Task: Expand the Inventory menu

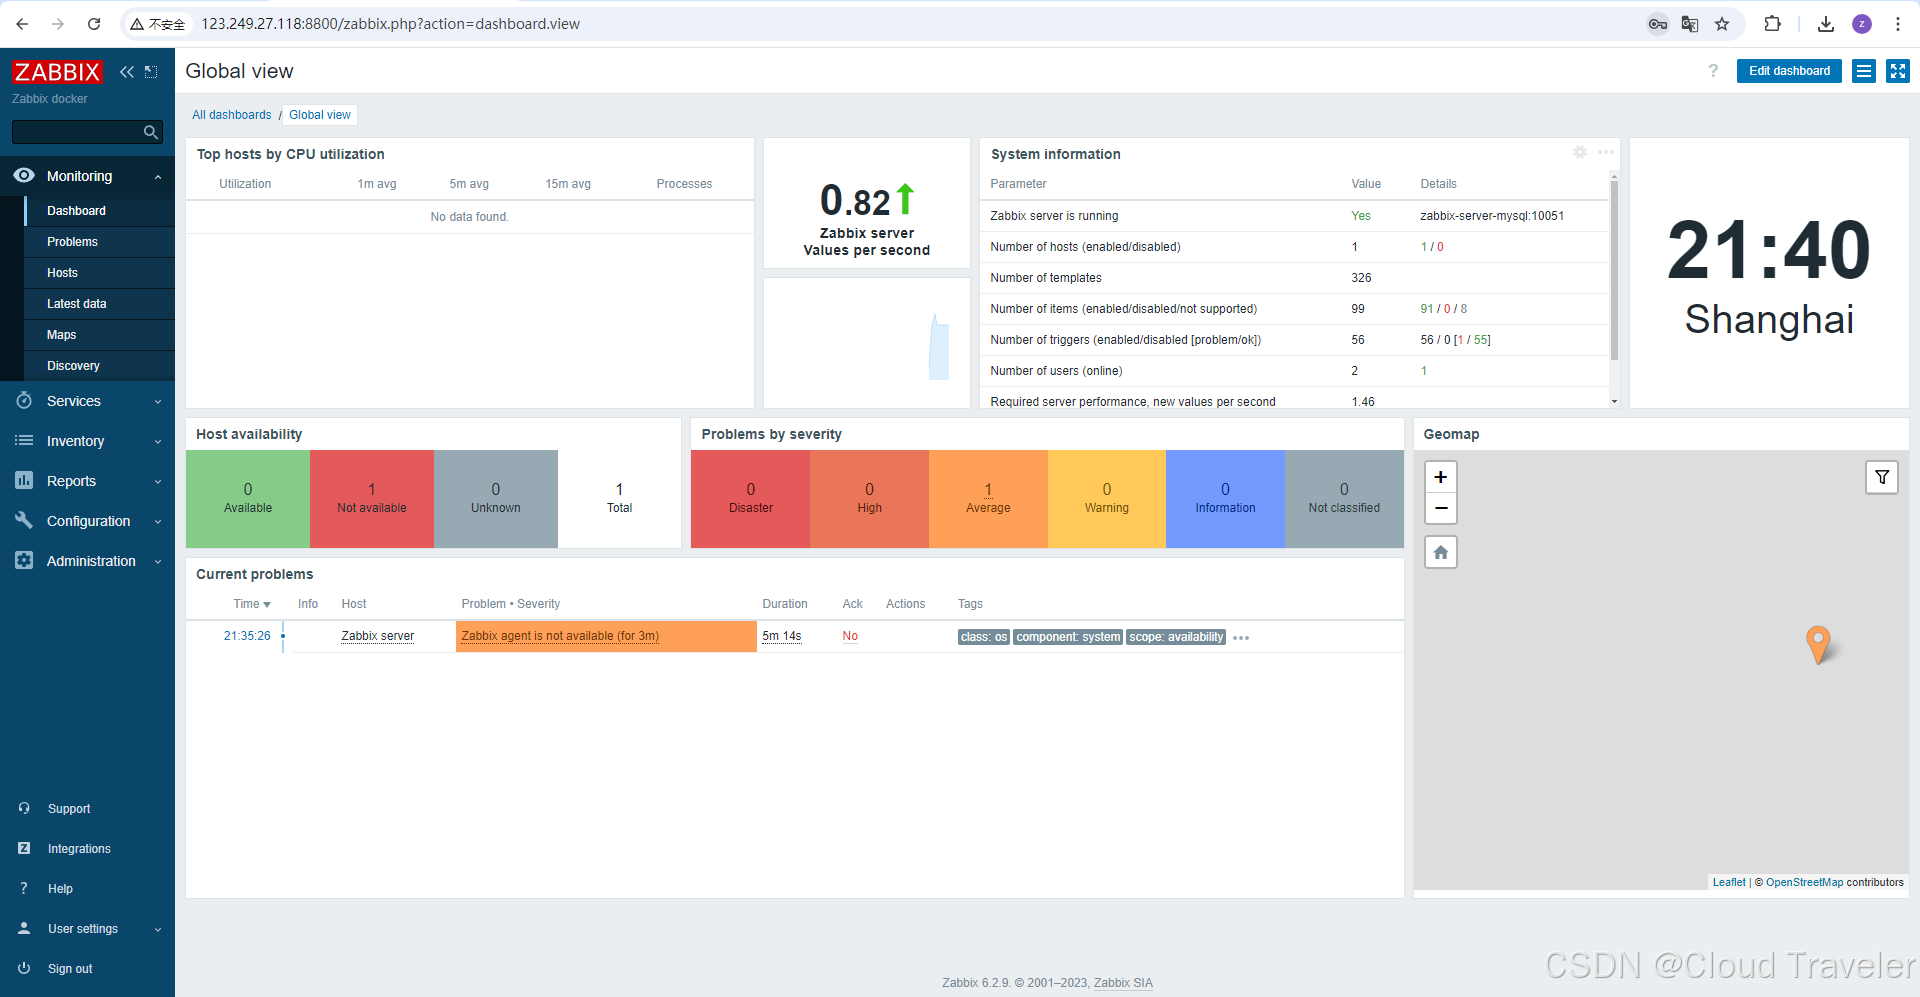Action: coord(87,441)
